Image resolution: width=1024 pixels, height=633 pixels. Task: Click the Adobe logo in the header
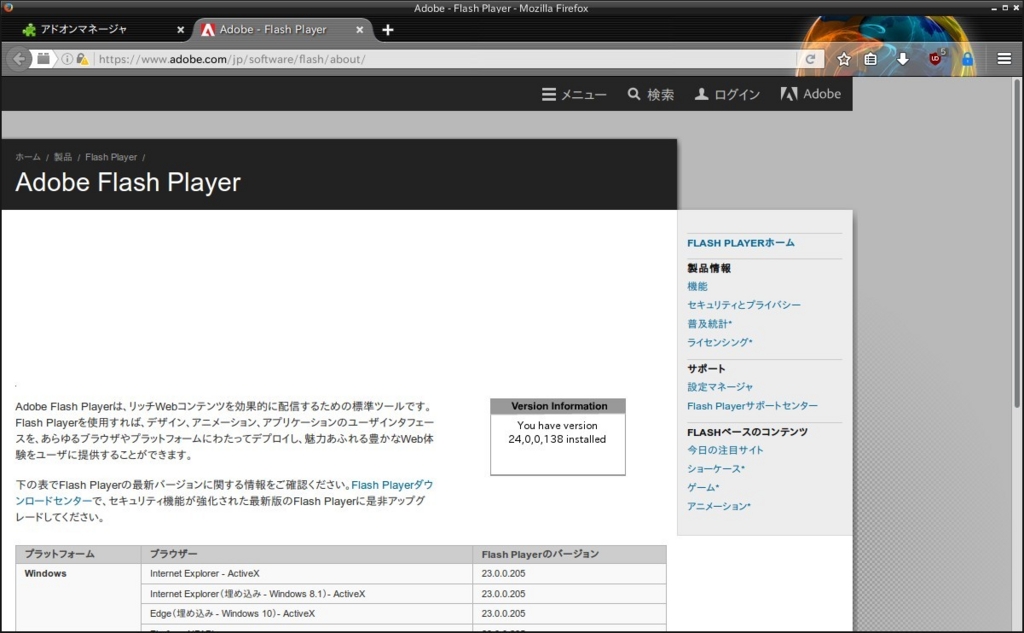pos(810,94)
